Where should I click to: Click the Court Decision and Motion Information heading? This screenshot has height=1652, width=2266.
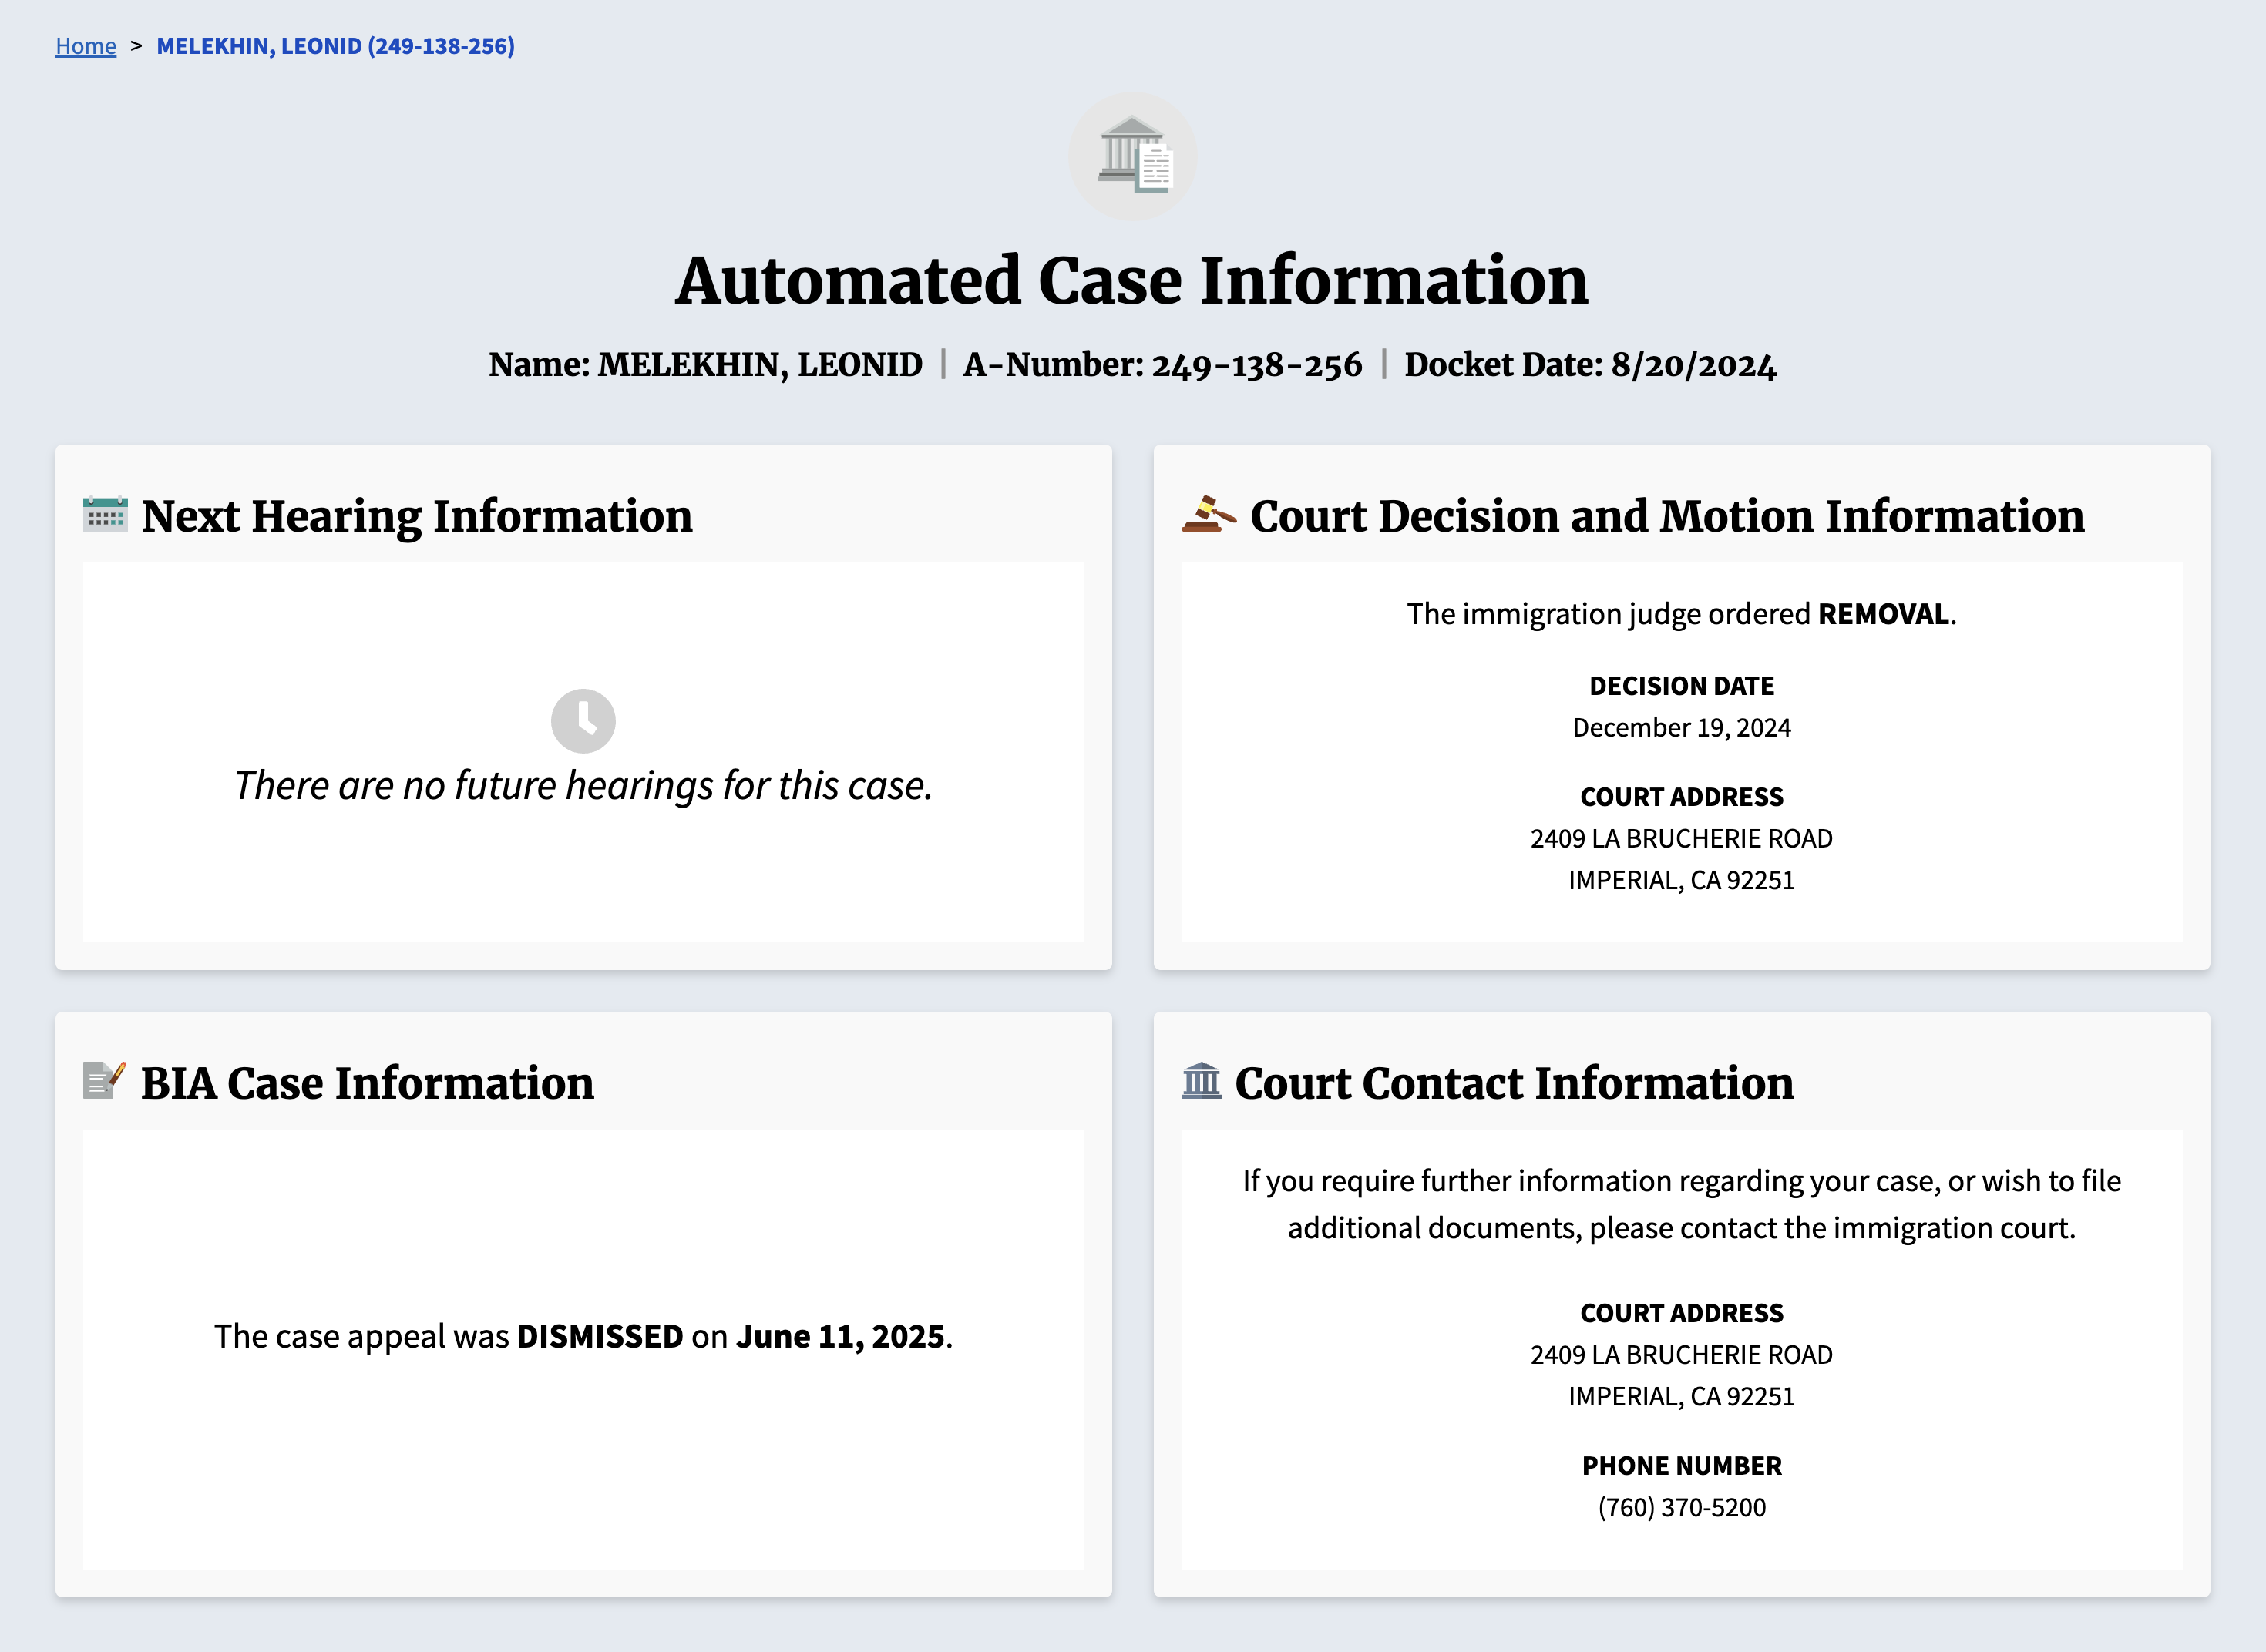tap(1667, 516)
